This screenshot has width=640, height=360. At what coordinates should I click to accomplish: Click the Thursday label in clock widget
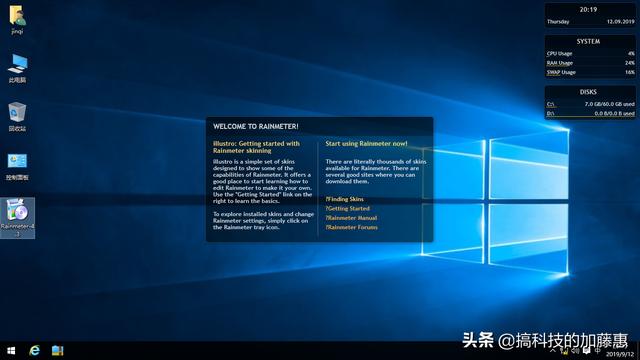click(558, 22)
